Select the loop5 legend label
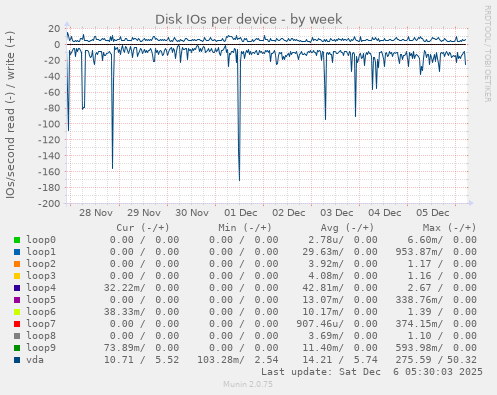The image size is (497, 395). pos(41,300)
